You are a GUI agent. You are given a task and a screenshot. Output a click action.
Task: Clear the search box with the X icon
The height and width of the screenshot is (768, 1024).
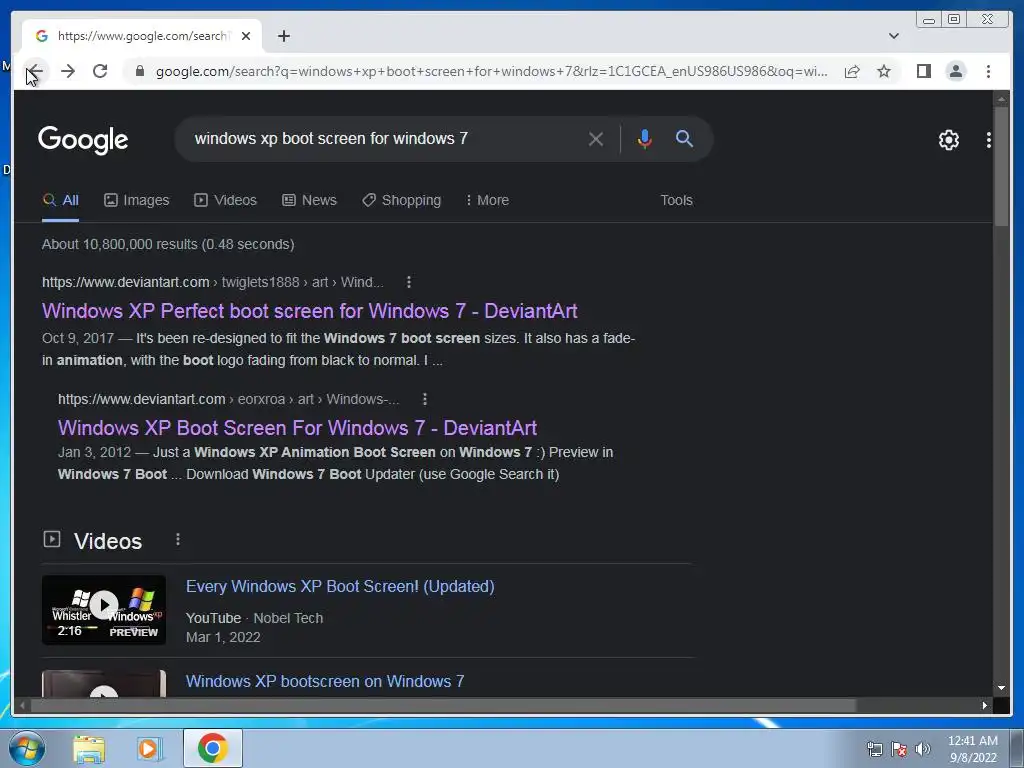pyautogui.click(x=595, y=138)
